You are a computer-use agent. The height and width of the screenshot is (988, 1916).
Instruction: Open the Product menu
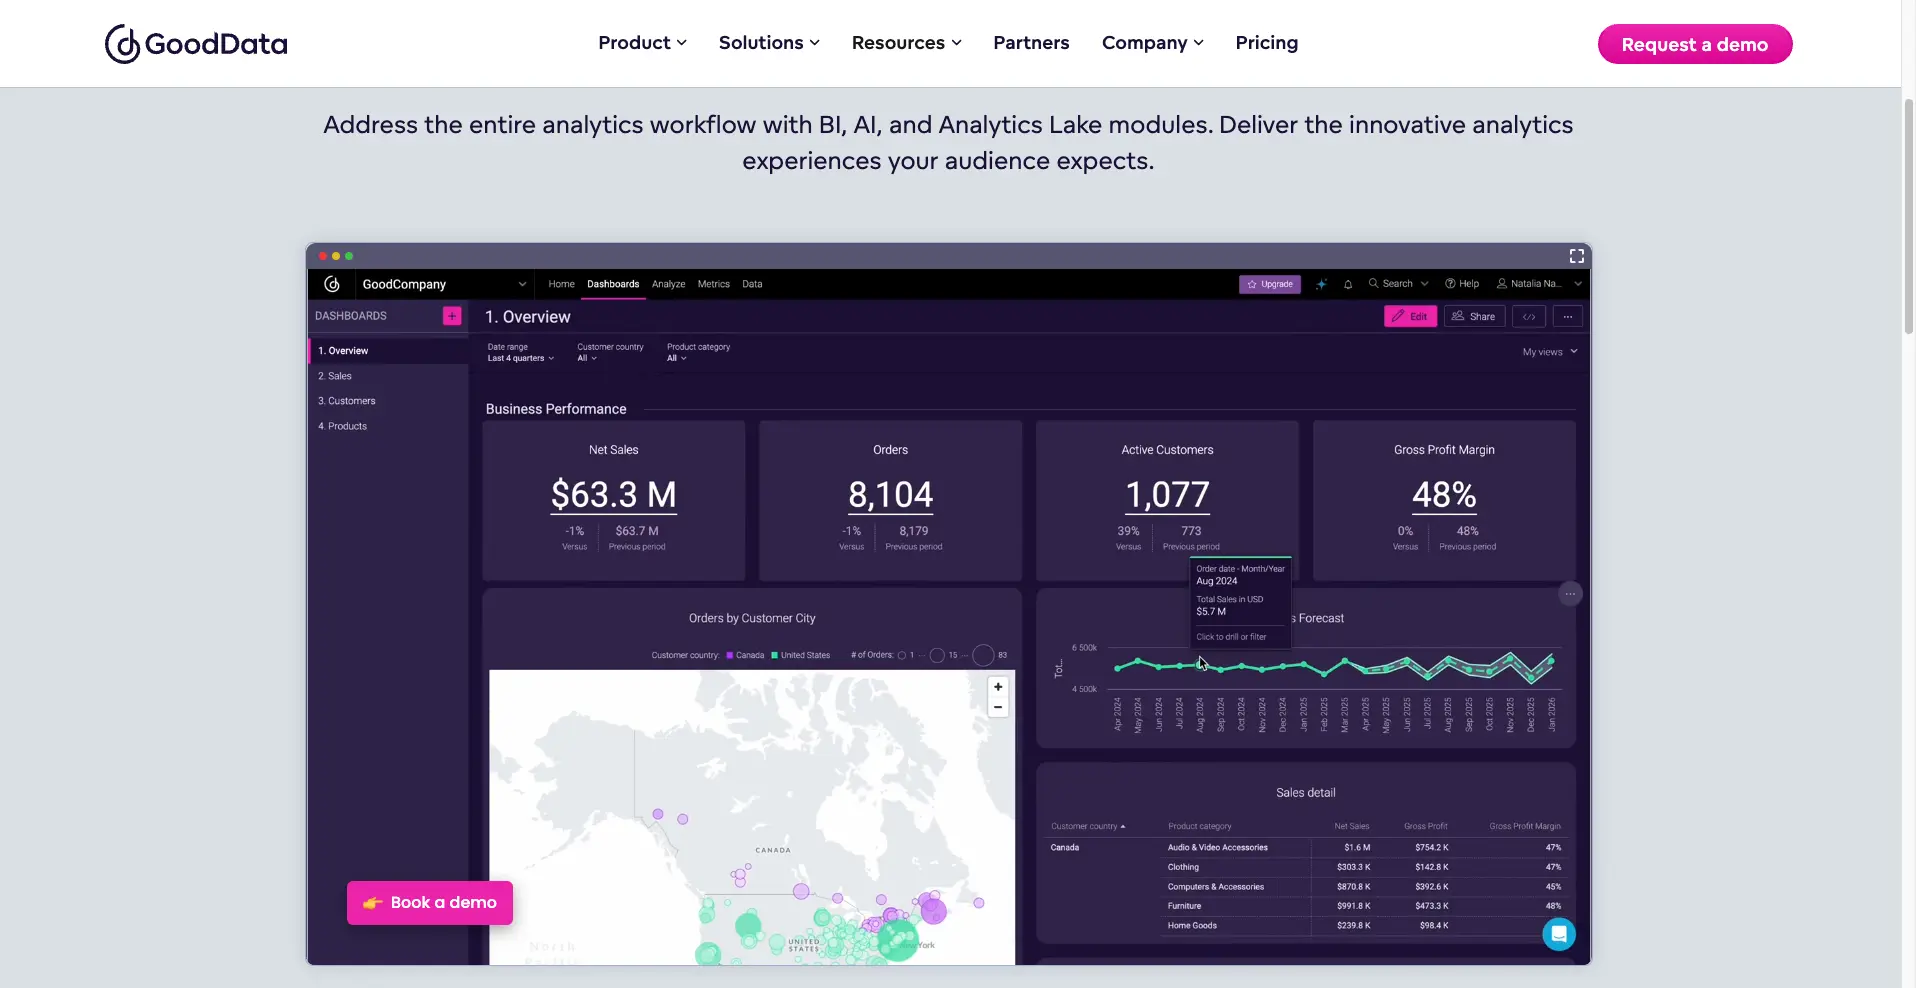tap(642, 43)
